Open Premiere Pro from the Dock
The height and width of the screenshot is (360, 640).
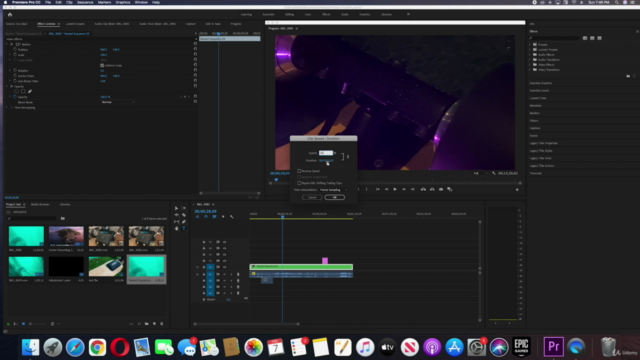(x=553, y=347)
